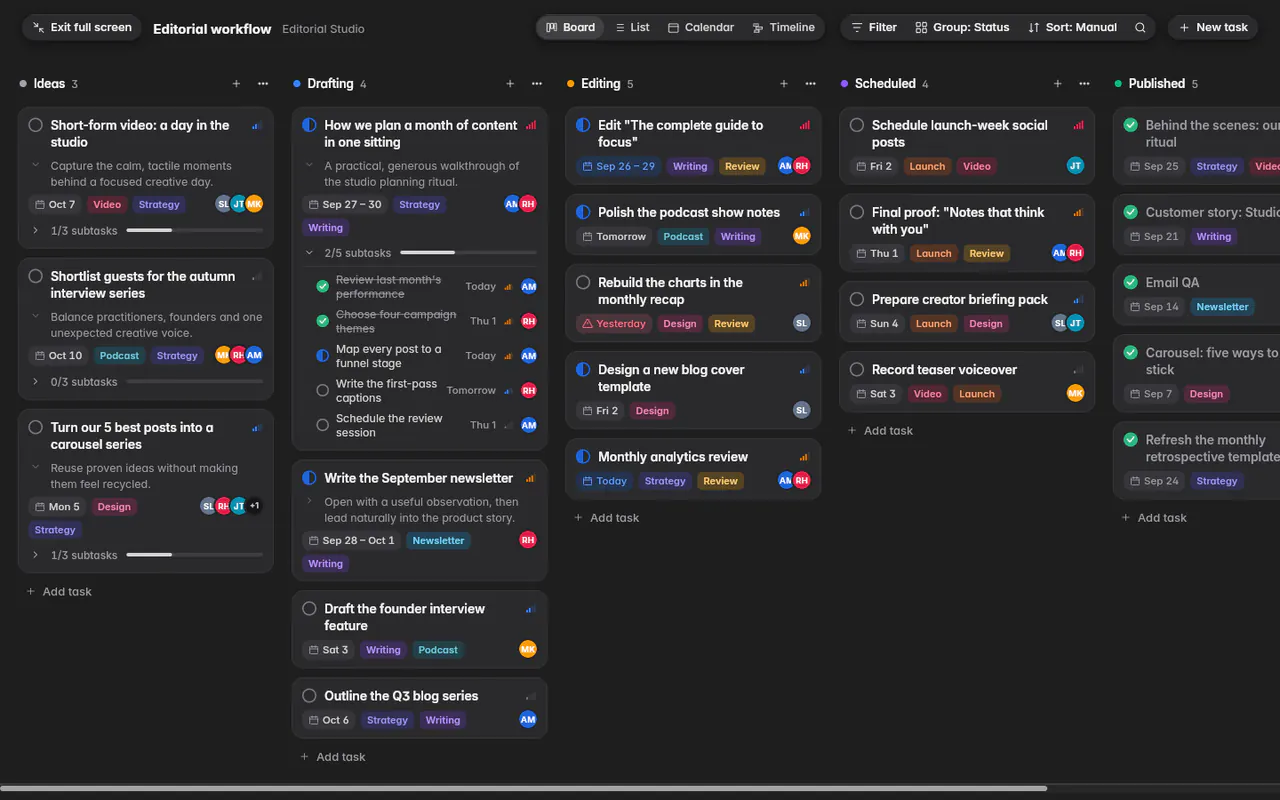Open the Editing column ellipsis menu
The height and width of the screenshot is (800, 1280).
pos(811,84)
